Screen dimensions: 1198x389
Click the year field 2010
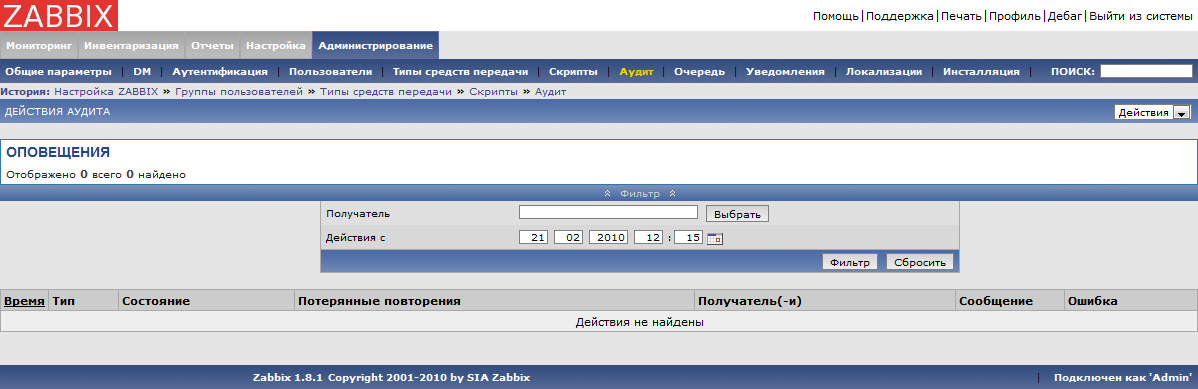(x=608, y=238)
